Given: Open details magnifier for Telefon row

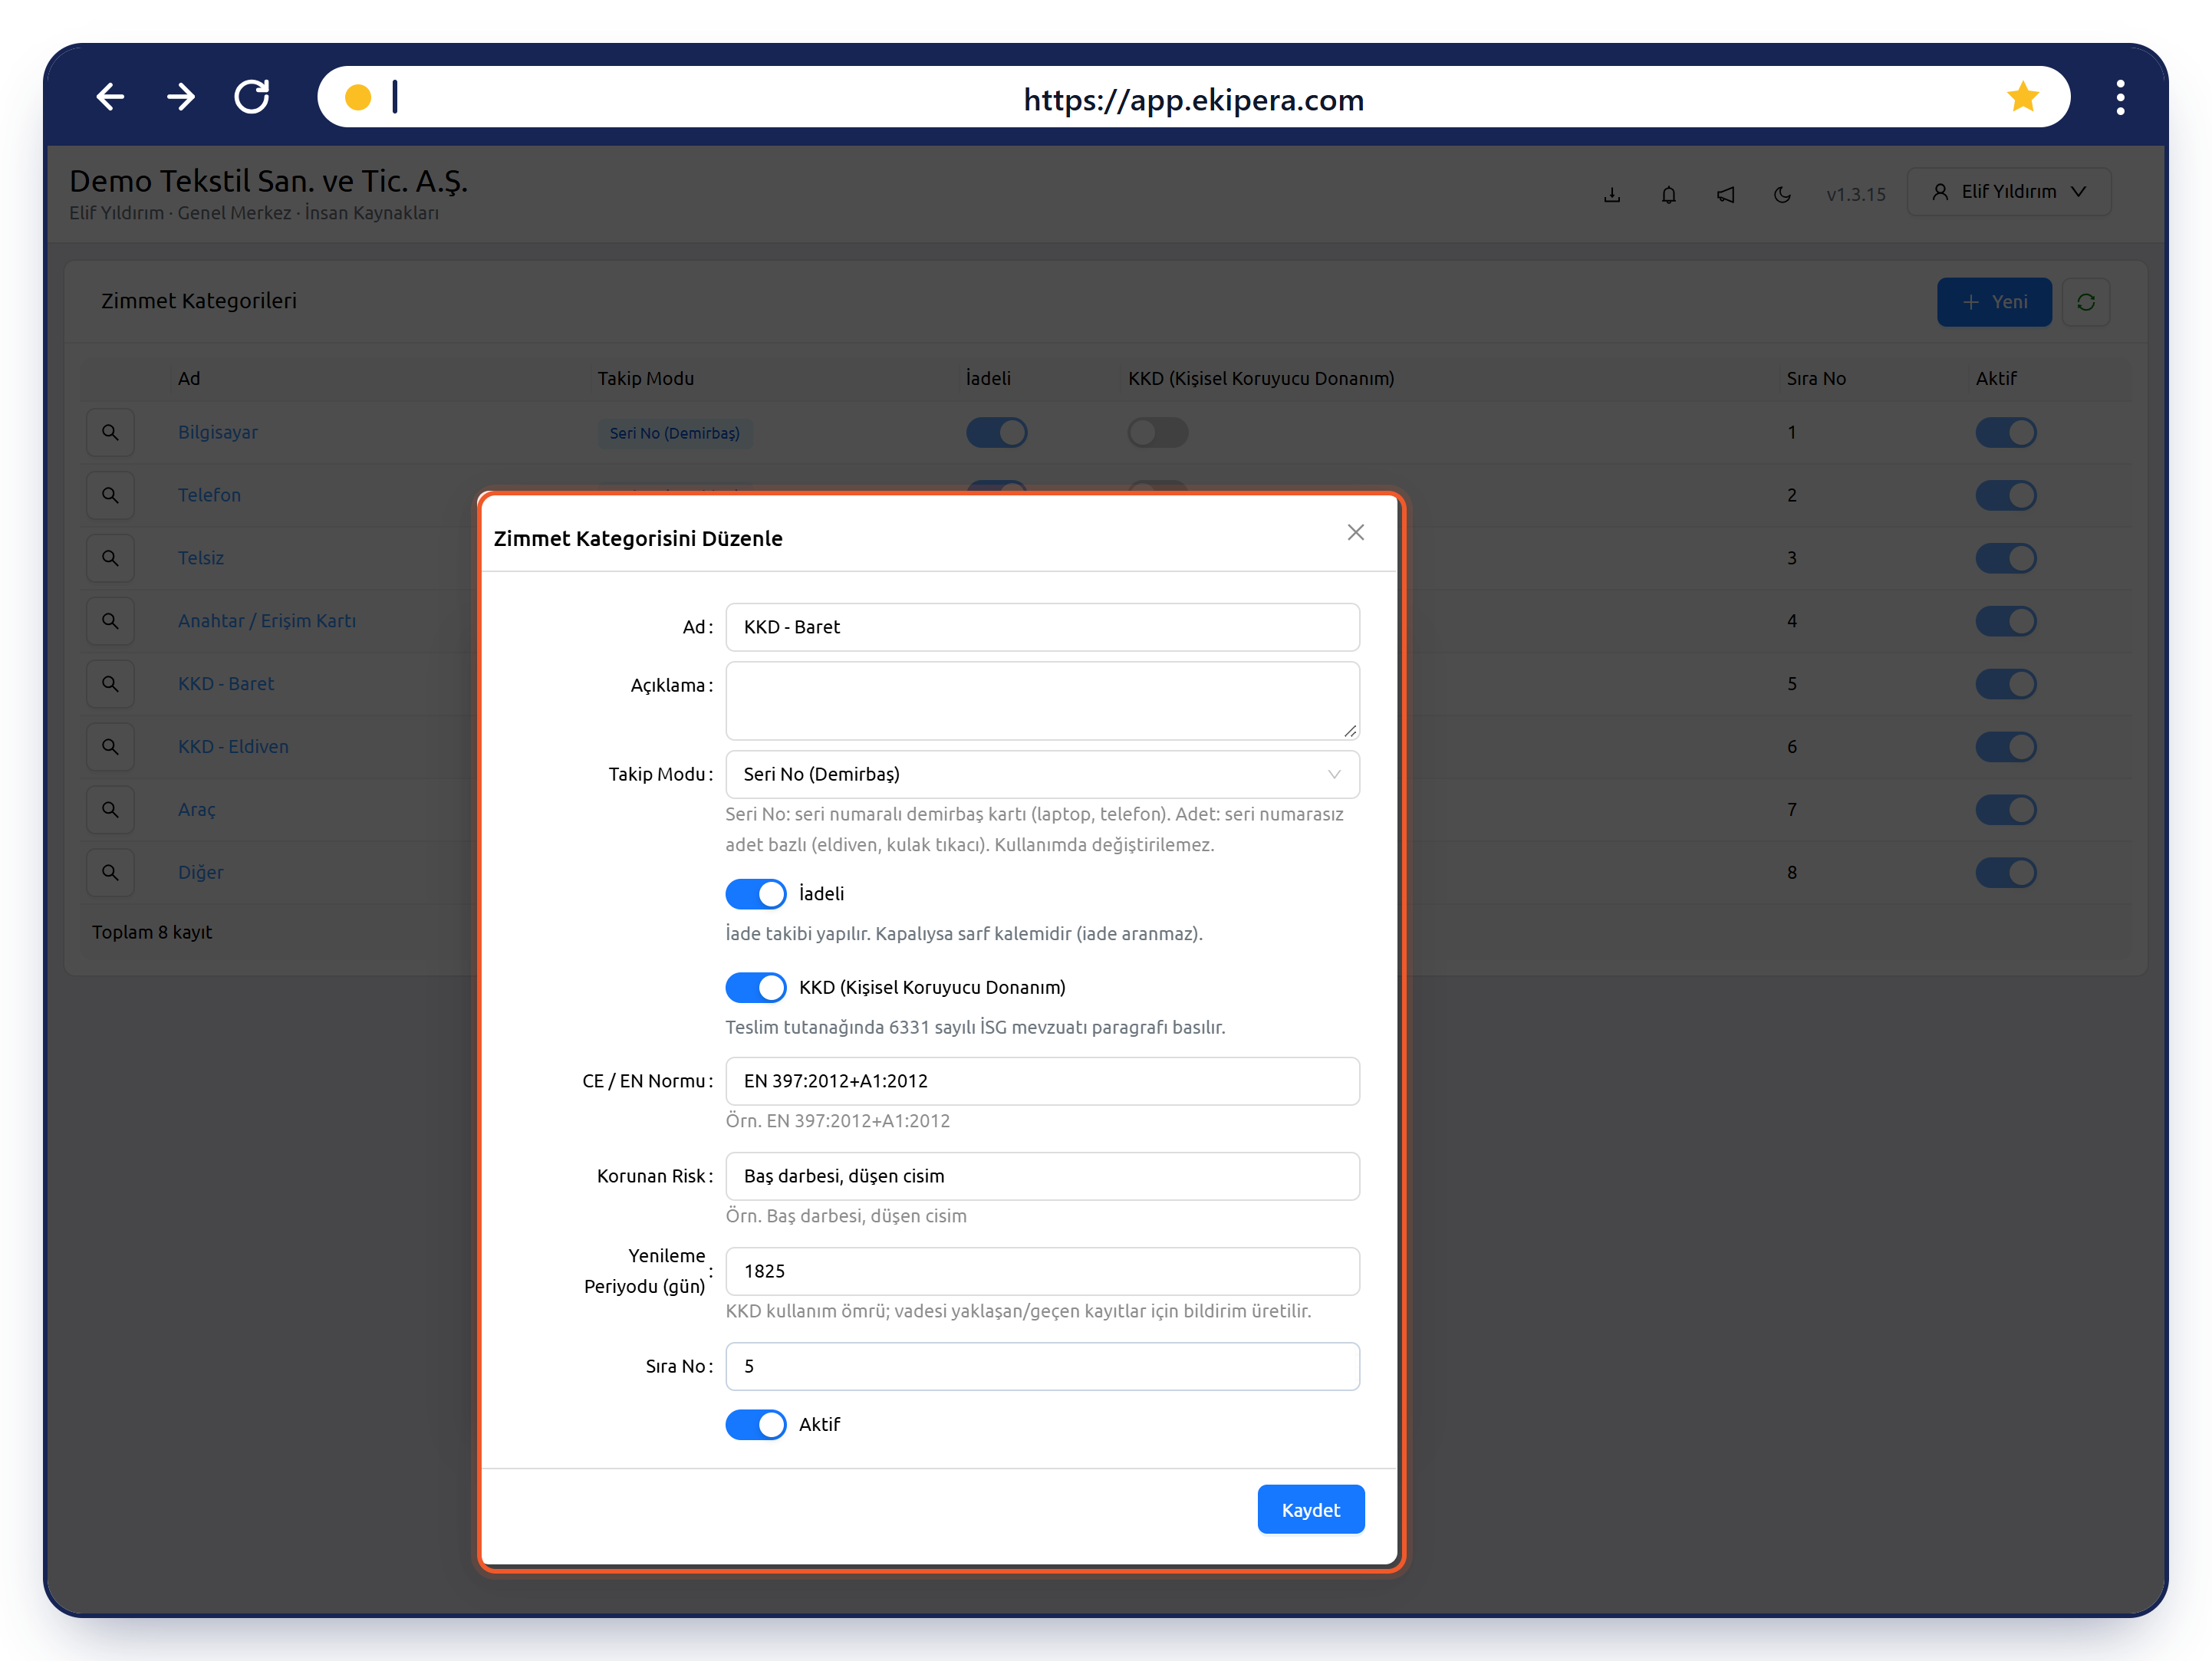Looking at the screenshot, I should pos(110,495).
